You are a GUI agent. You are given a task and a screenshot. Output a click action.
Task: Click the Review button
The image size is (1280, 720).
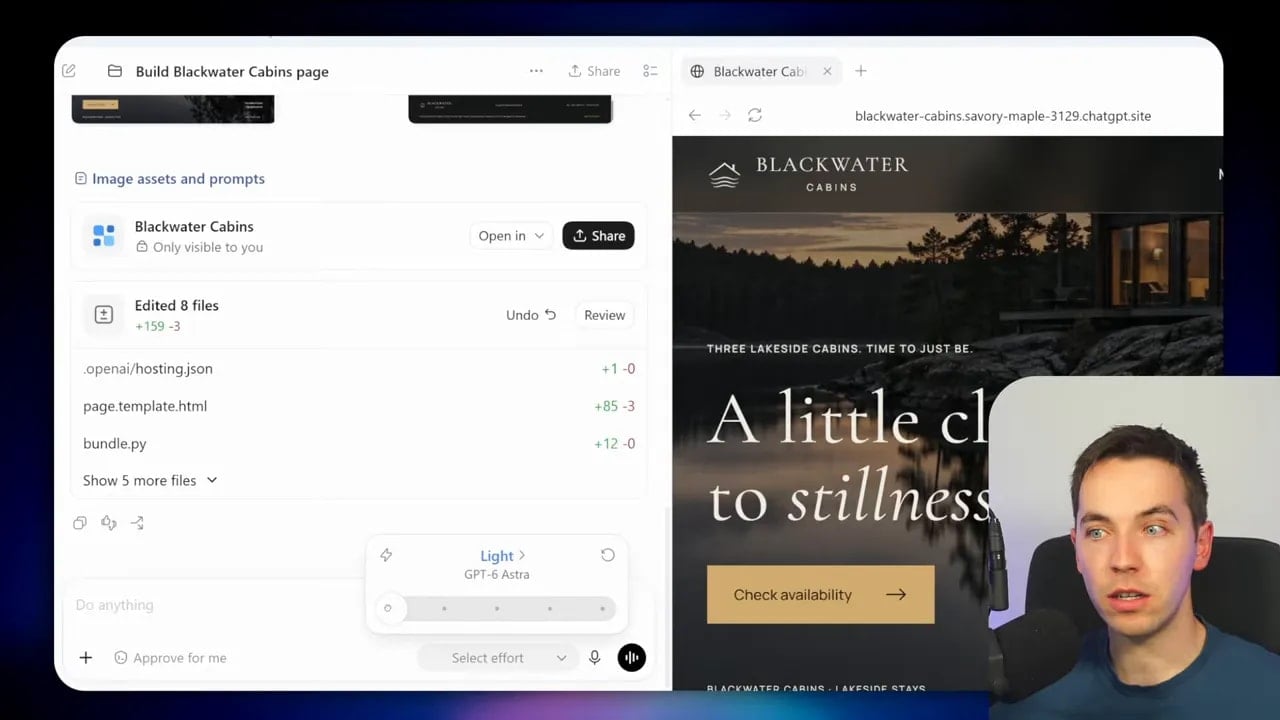tap(604, 315)
